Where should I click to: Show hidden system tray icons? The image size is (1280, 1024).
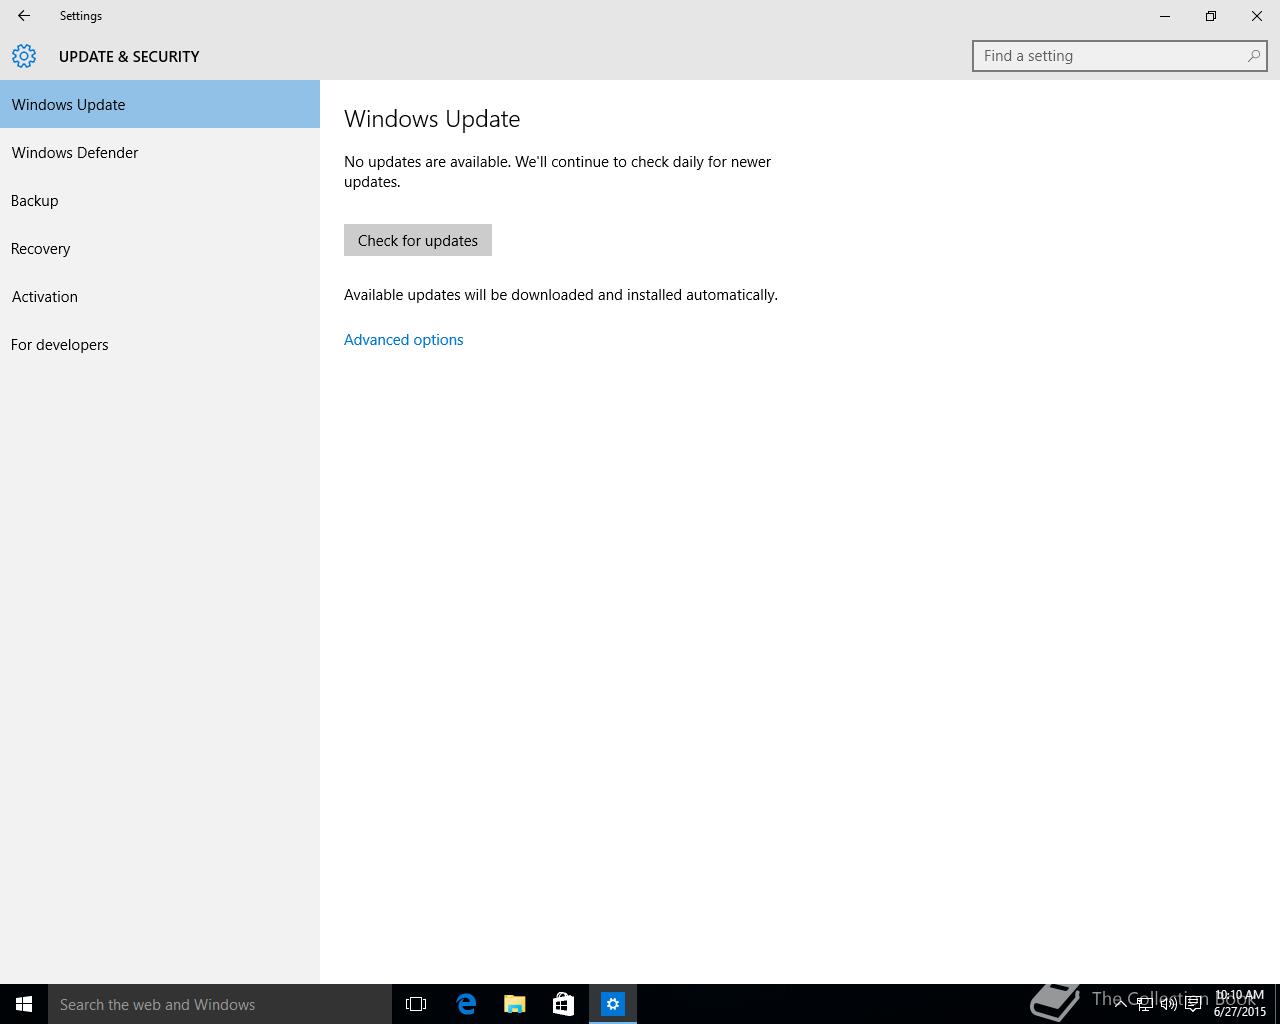1121,1004
